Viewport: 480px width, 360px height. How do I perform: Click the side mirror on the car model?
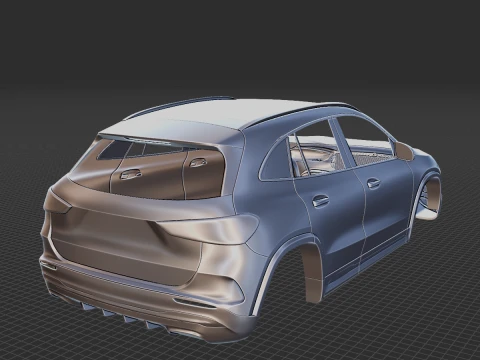(x=405, y=151)
